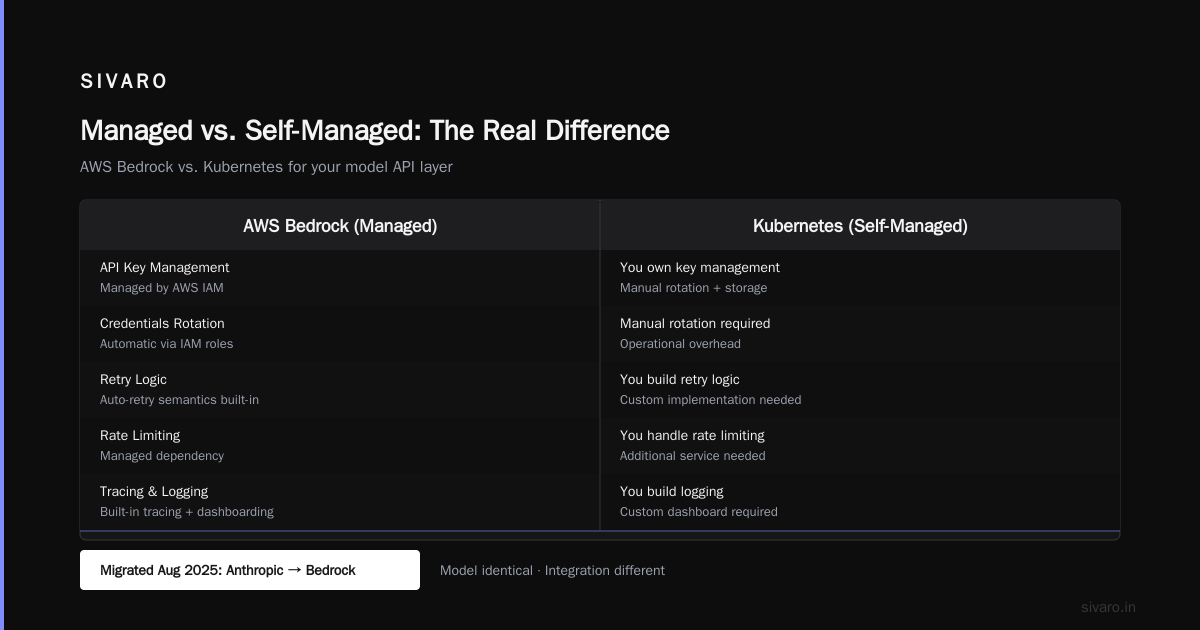The width and height of the screenshot is (1200, 630).
Task: Click the 'Migrated Aug 2025: Anthropic → Bedrock' badge
Action: click(x=250, y=570)
